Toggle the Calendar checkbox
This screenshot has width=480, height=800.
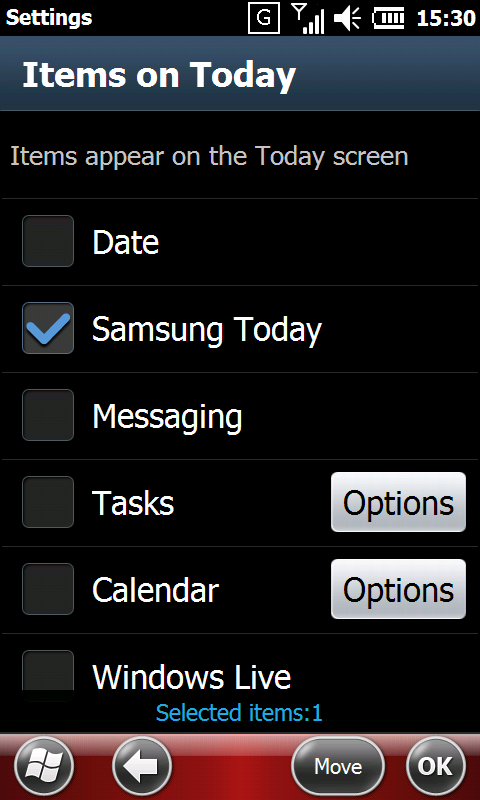48,589
